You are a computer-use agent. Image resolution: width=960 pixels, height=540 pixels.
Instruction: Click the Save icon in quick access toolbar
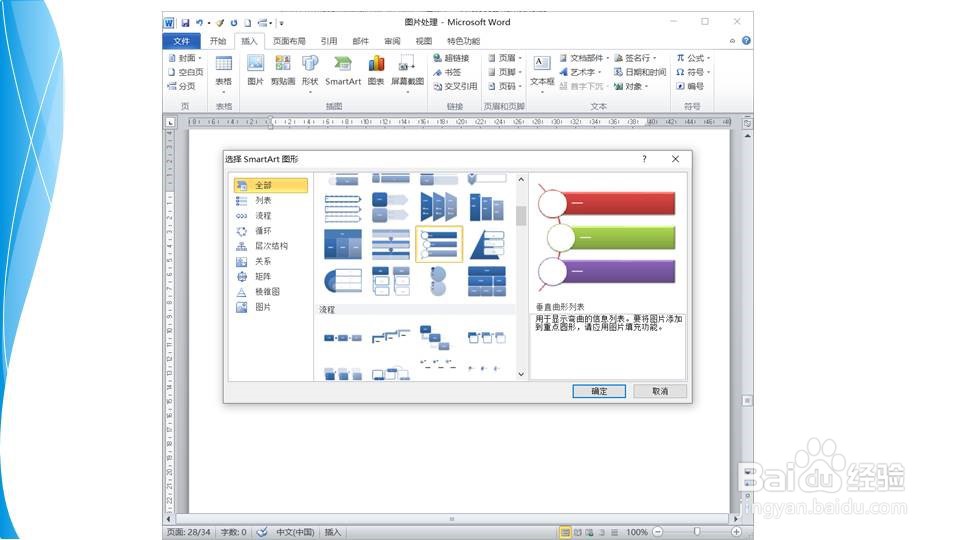point(186,23)
